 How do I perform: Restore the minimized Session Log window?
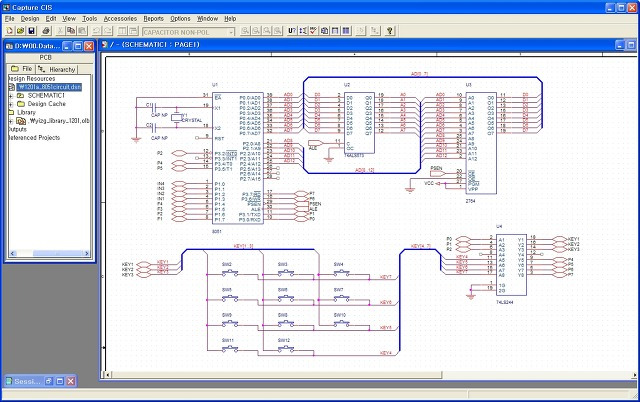[49, 381]
